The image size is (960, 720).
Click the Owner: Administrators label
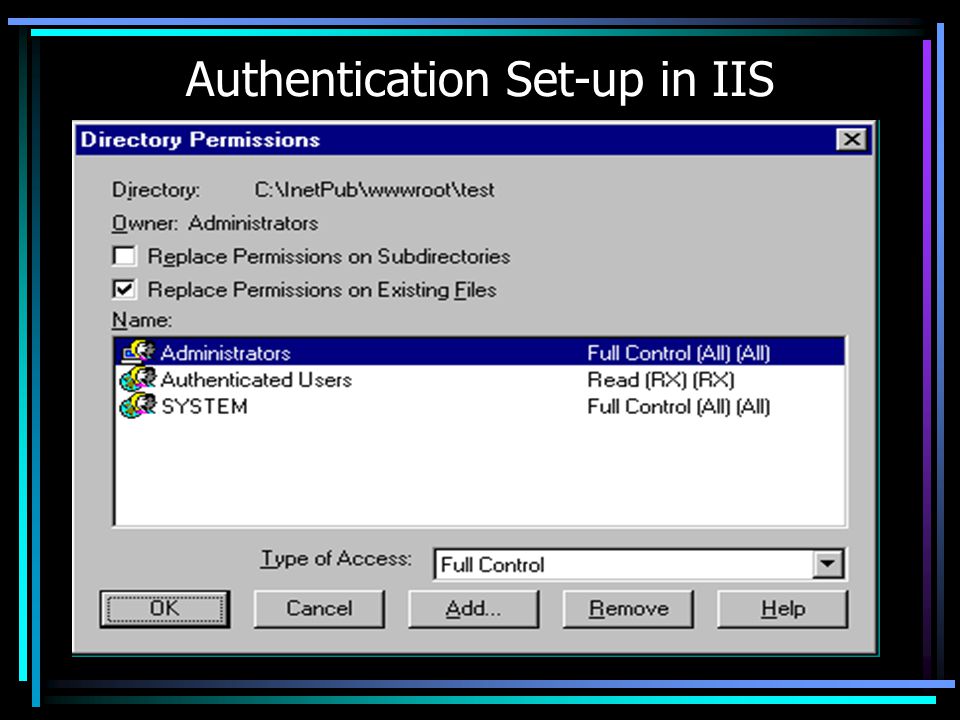[215, 223]
